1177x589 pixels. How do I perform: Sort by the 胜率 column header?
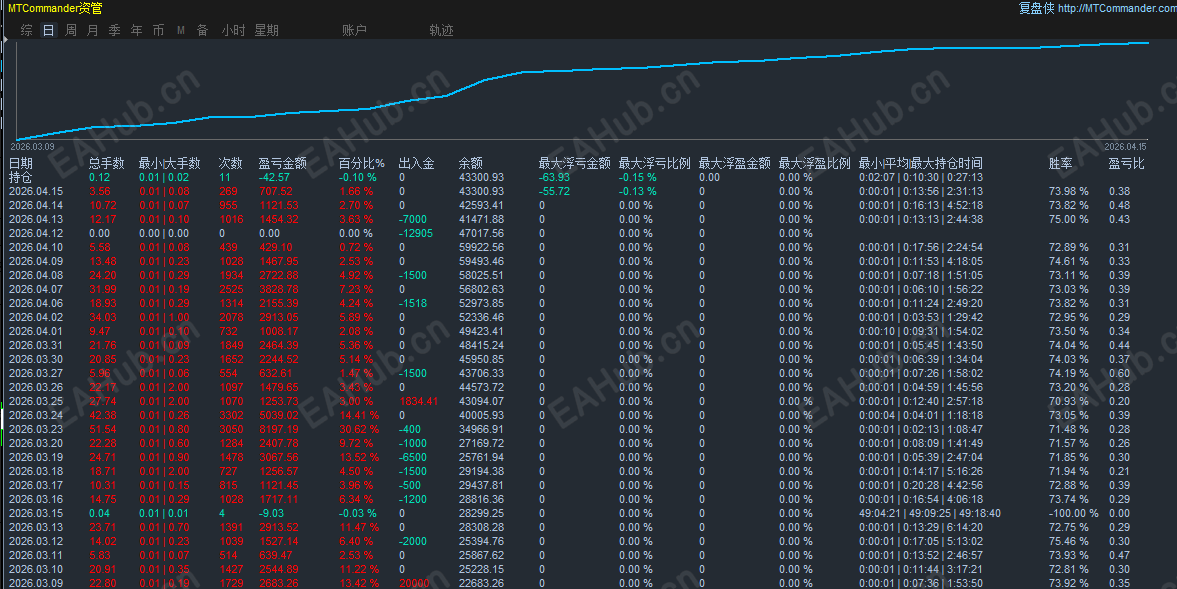[x=1061, y=163]
